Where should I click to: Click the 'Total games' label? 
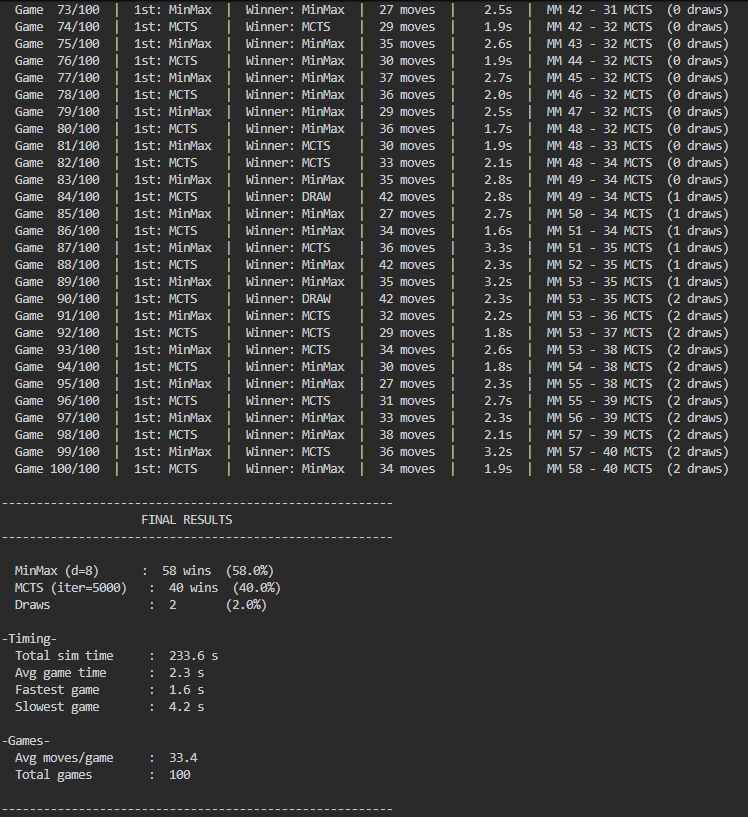pos(53,775)
